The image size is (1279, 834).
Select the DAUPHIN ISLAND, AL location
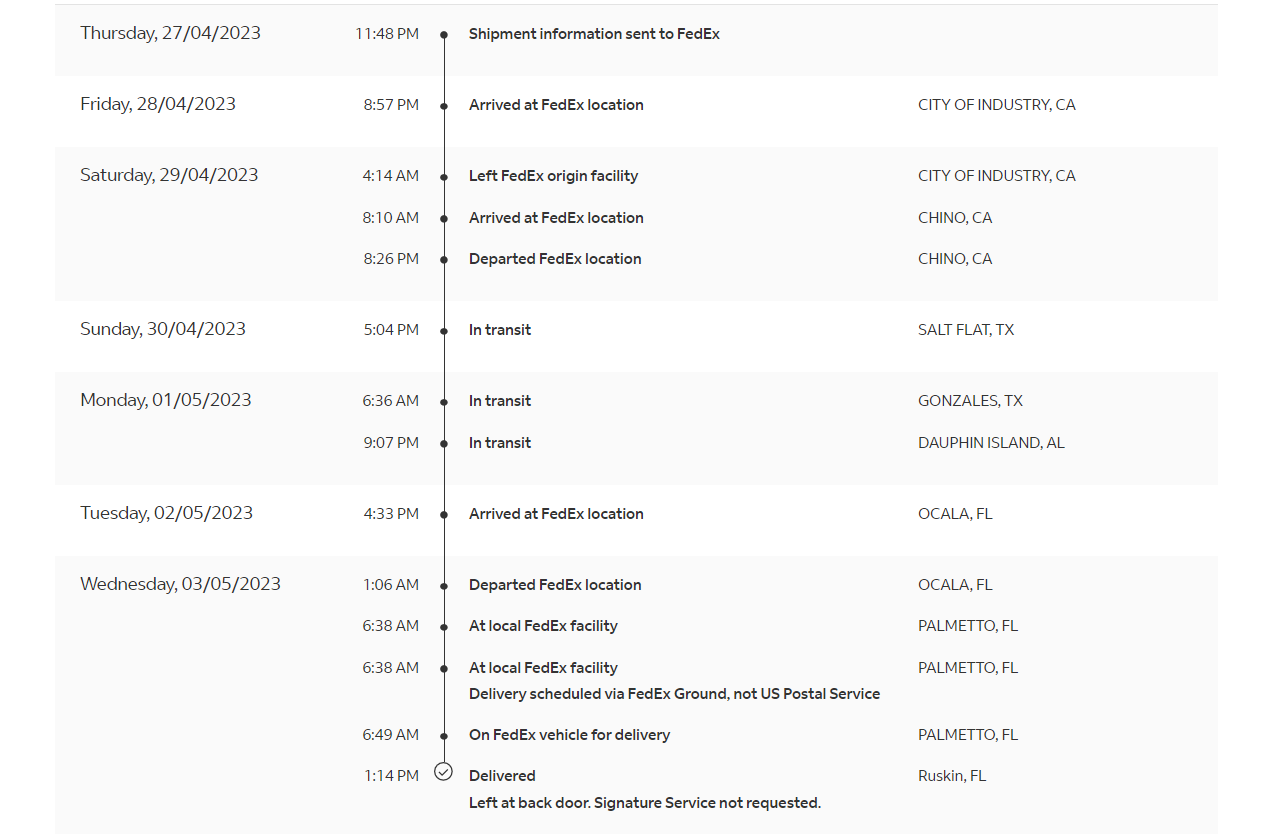point(991,443)
